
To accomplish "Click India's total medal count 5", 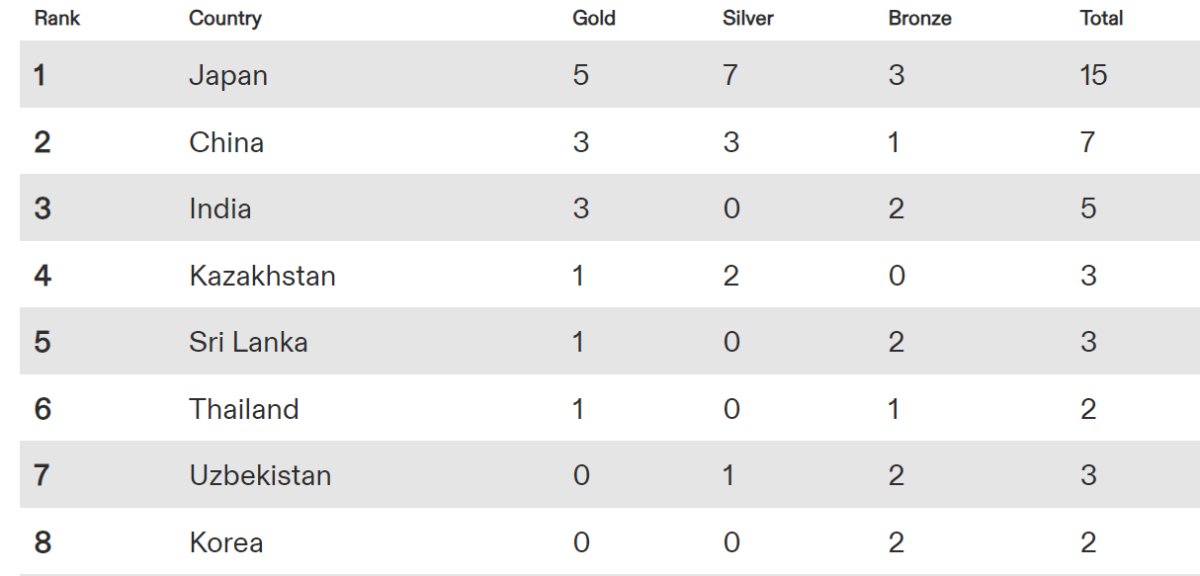I will tap(1088, 208).
